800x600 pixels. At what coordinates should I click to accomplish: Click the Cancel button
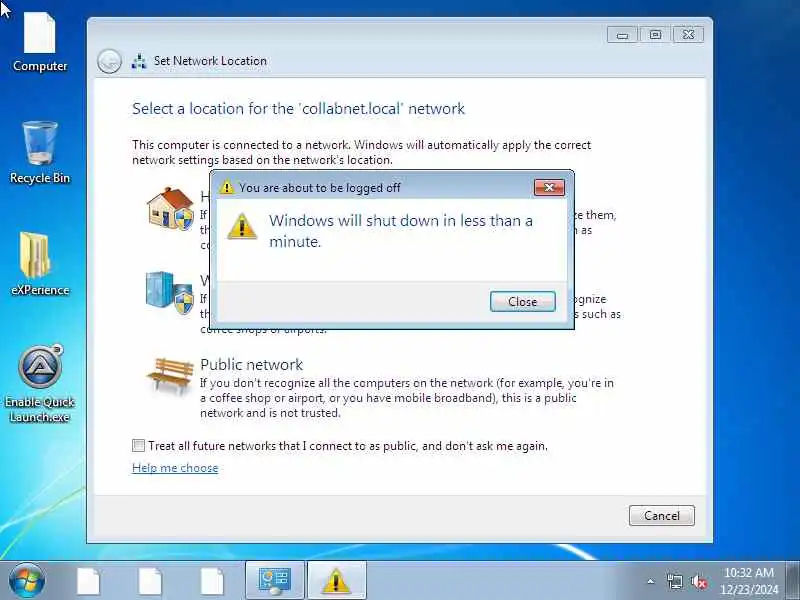coord(662,515)
